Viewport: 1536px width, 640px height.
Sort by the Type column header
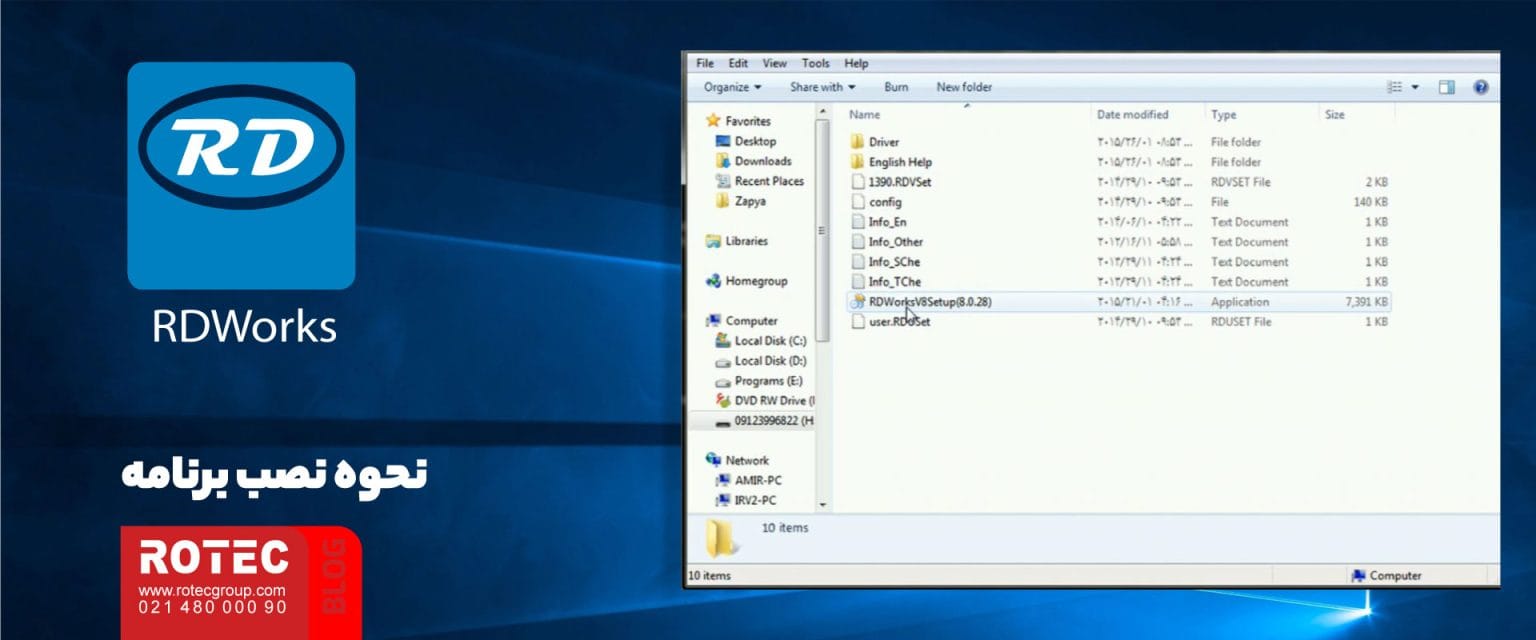click(x=1223, y=115)
